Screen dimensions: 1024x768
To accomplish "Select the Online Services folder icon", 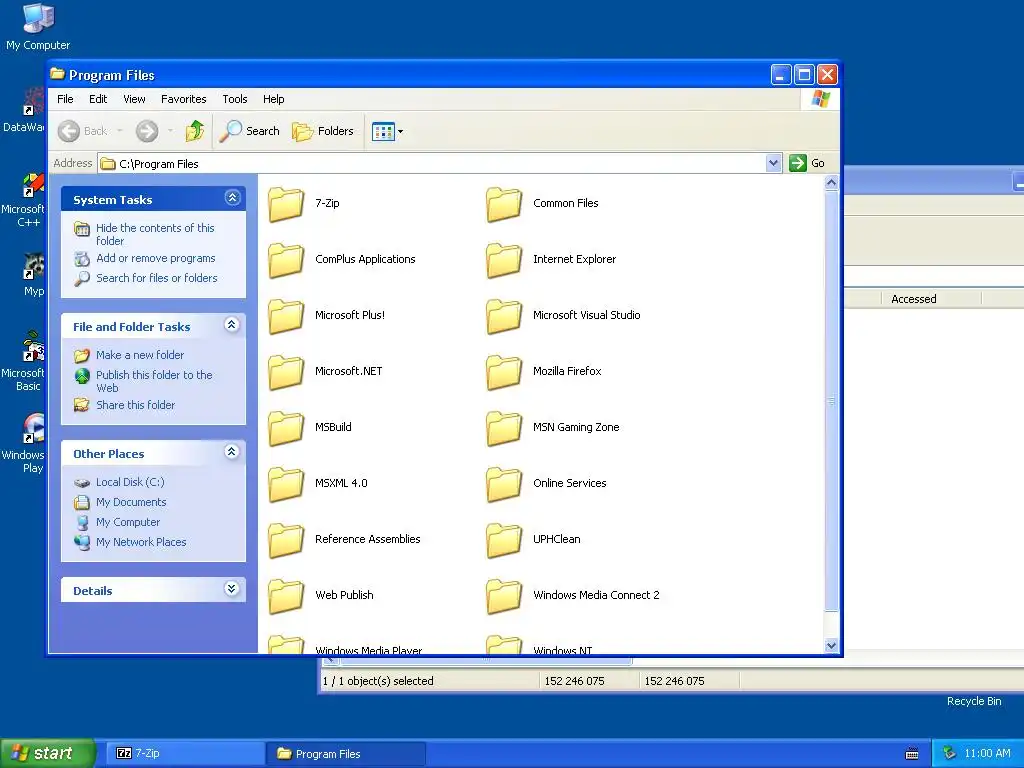I will (504, 485).
